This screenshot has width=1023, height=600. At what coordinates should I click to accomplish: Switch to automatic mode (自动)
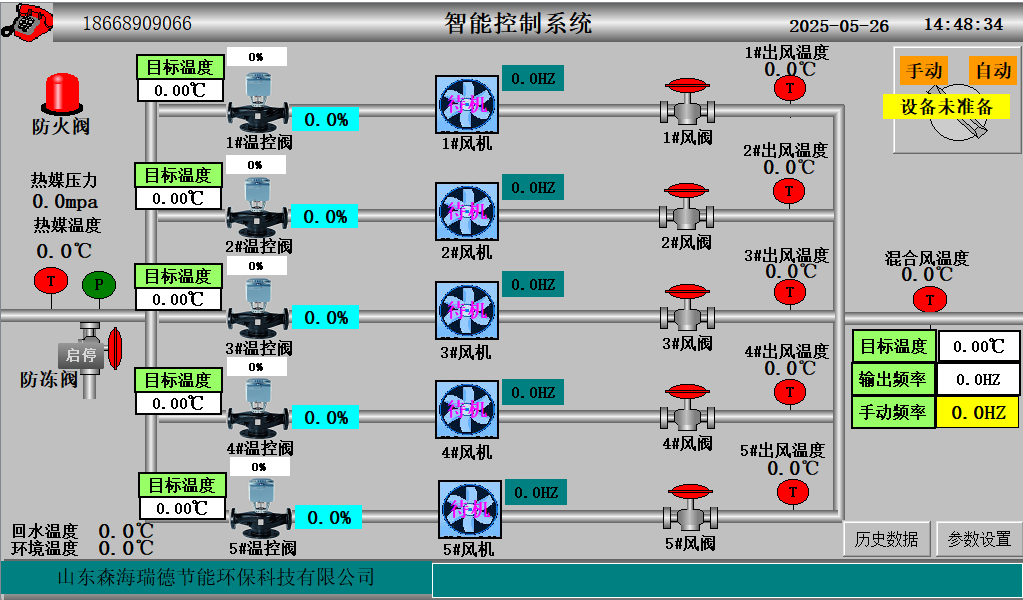coord(993,71)
